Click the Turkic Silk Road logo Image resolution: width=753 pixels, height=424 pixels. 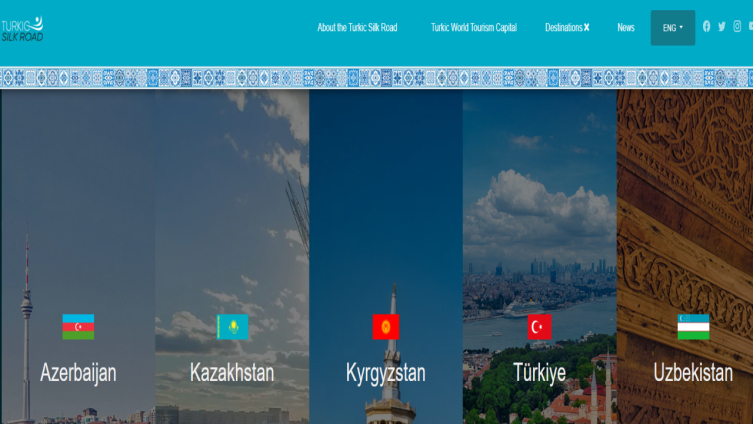coord(23,28)
